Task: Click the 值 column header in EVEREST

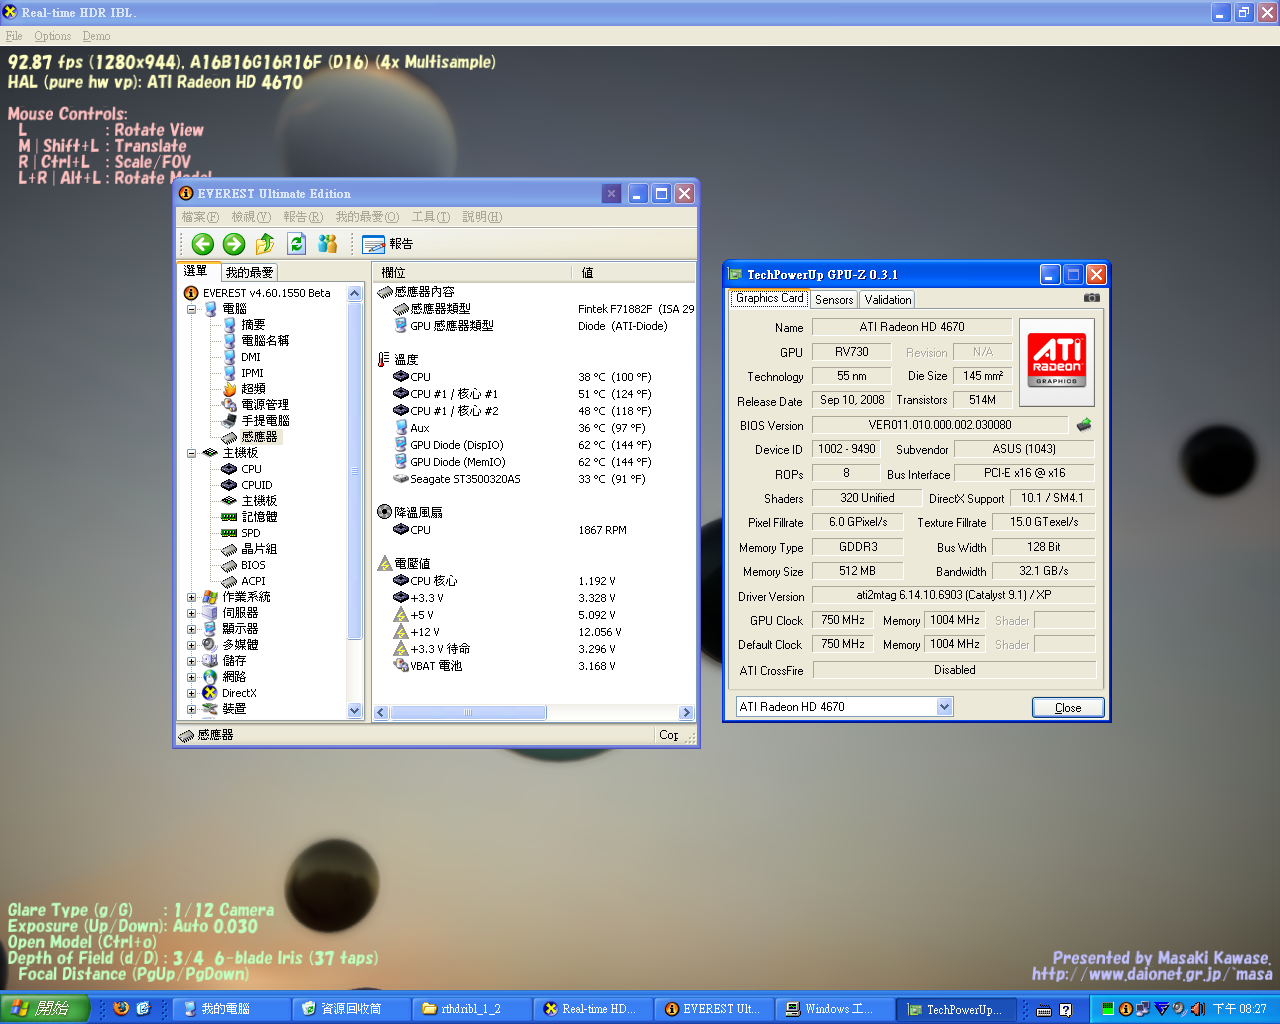Action: tap(633, 272)
